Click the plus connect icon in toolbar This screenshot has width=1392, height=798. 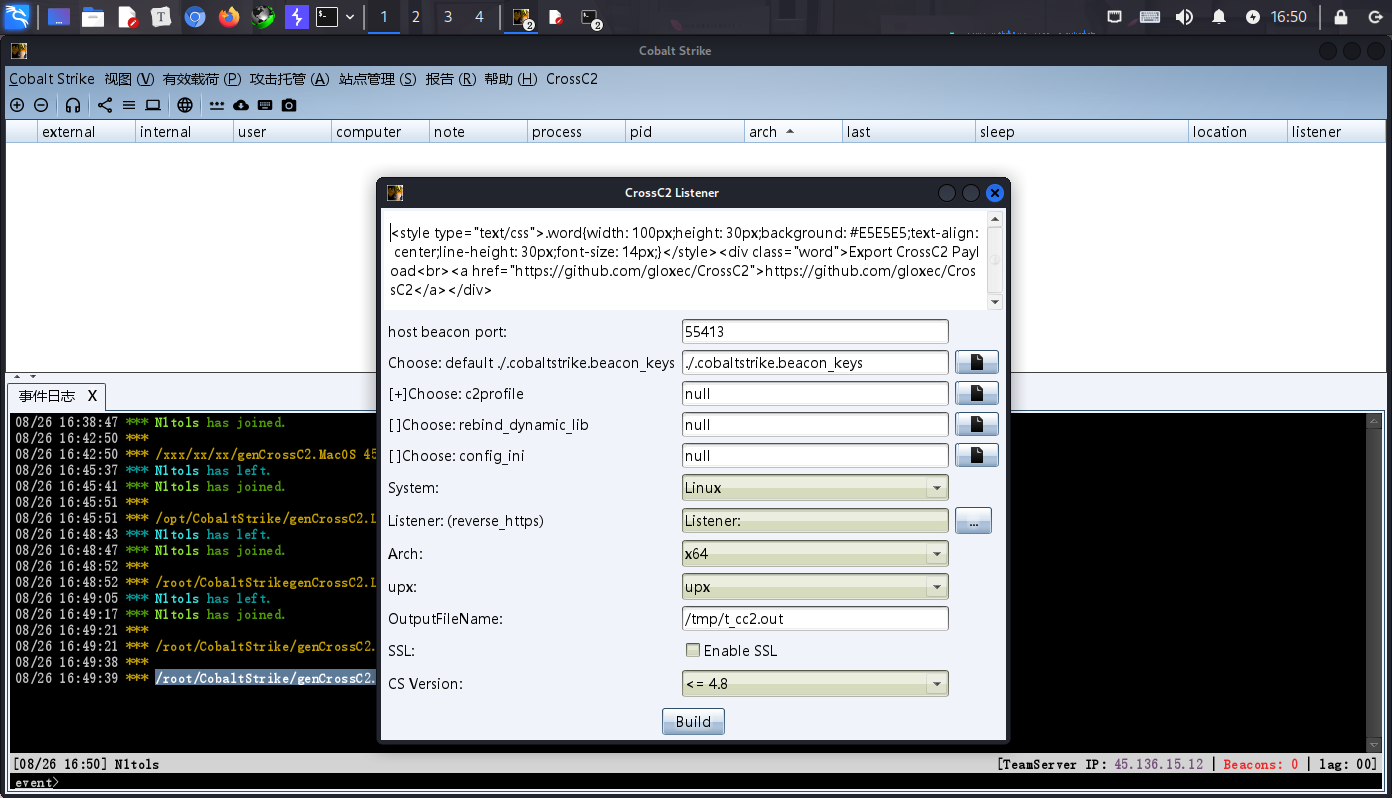pyautogui.click(x=17, y=105)
